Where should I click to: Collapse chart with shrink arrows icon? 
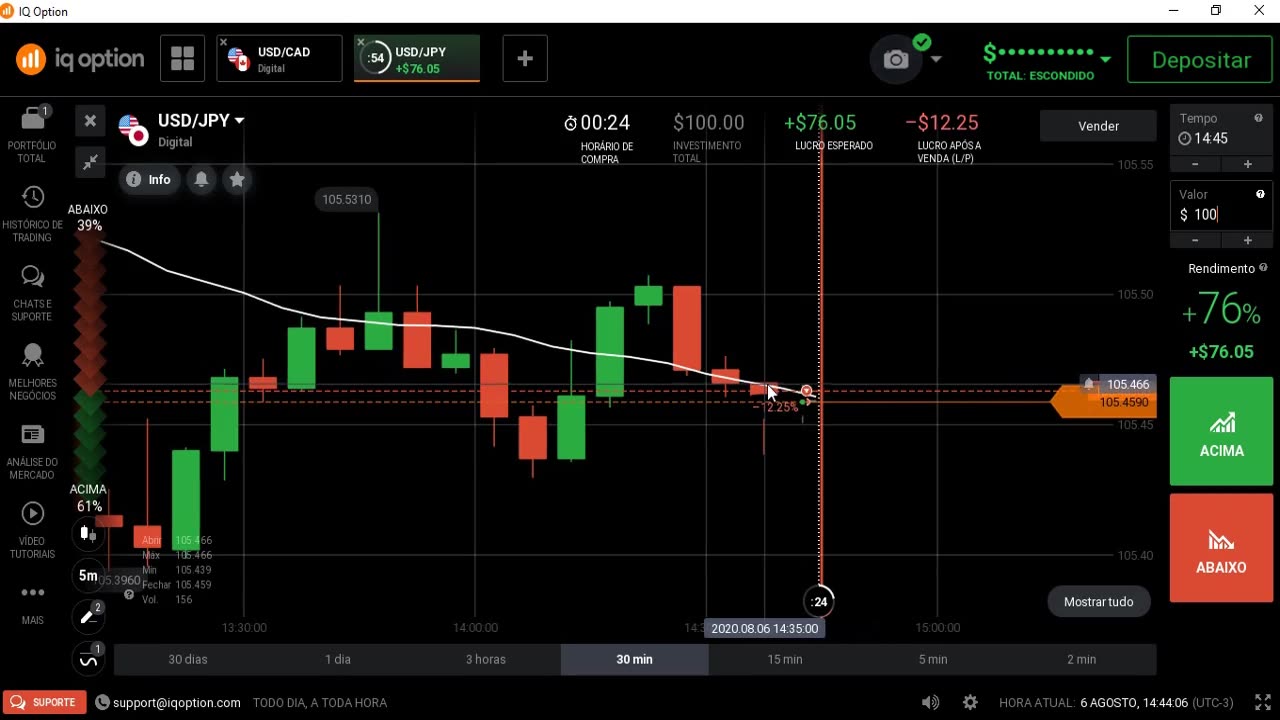[90, 162]
